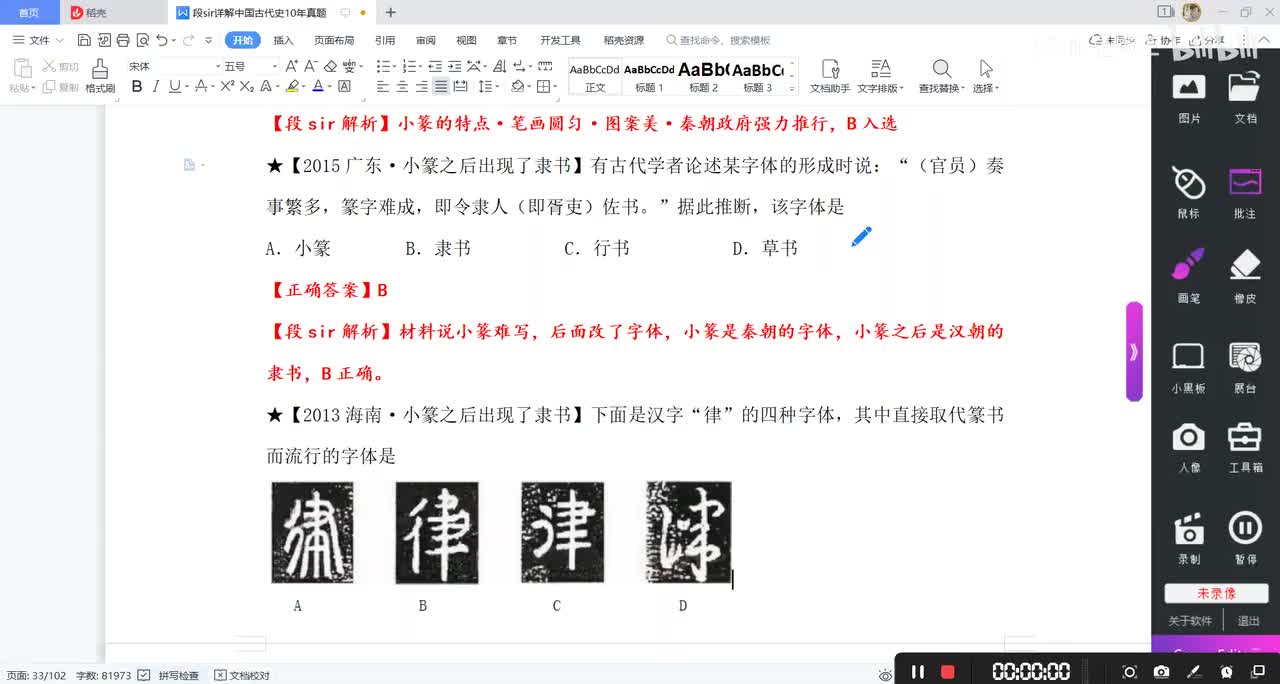Click the red stop button in recorder bar
The width and height of the screenshot is (1280, 684).
(x=948, y=672)
